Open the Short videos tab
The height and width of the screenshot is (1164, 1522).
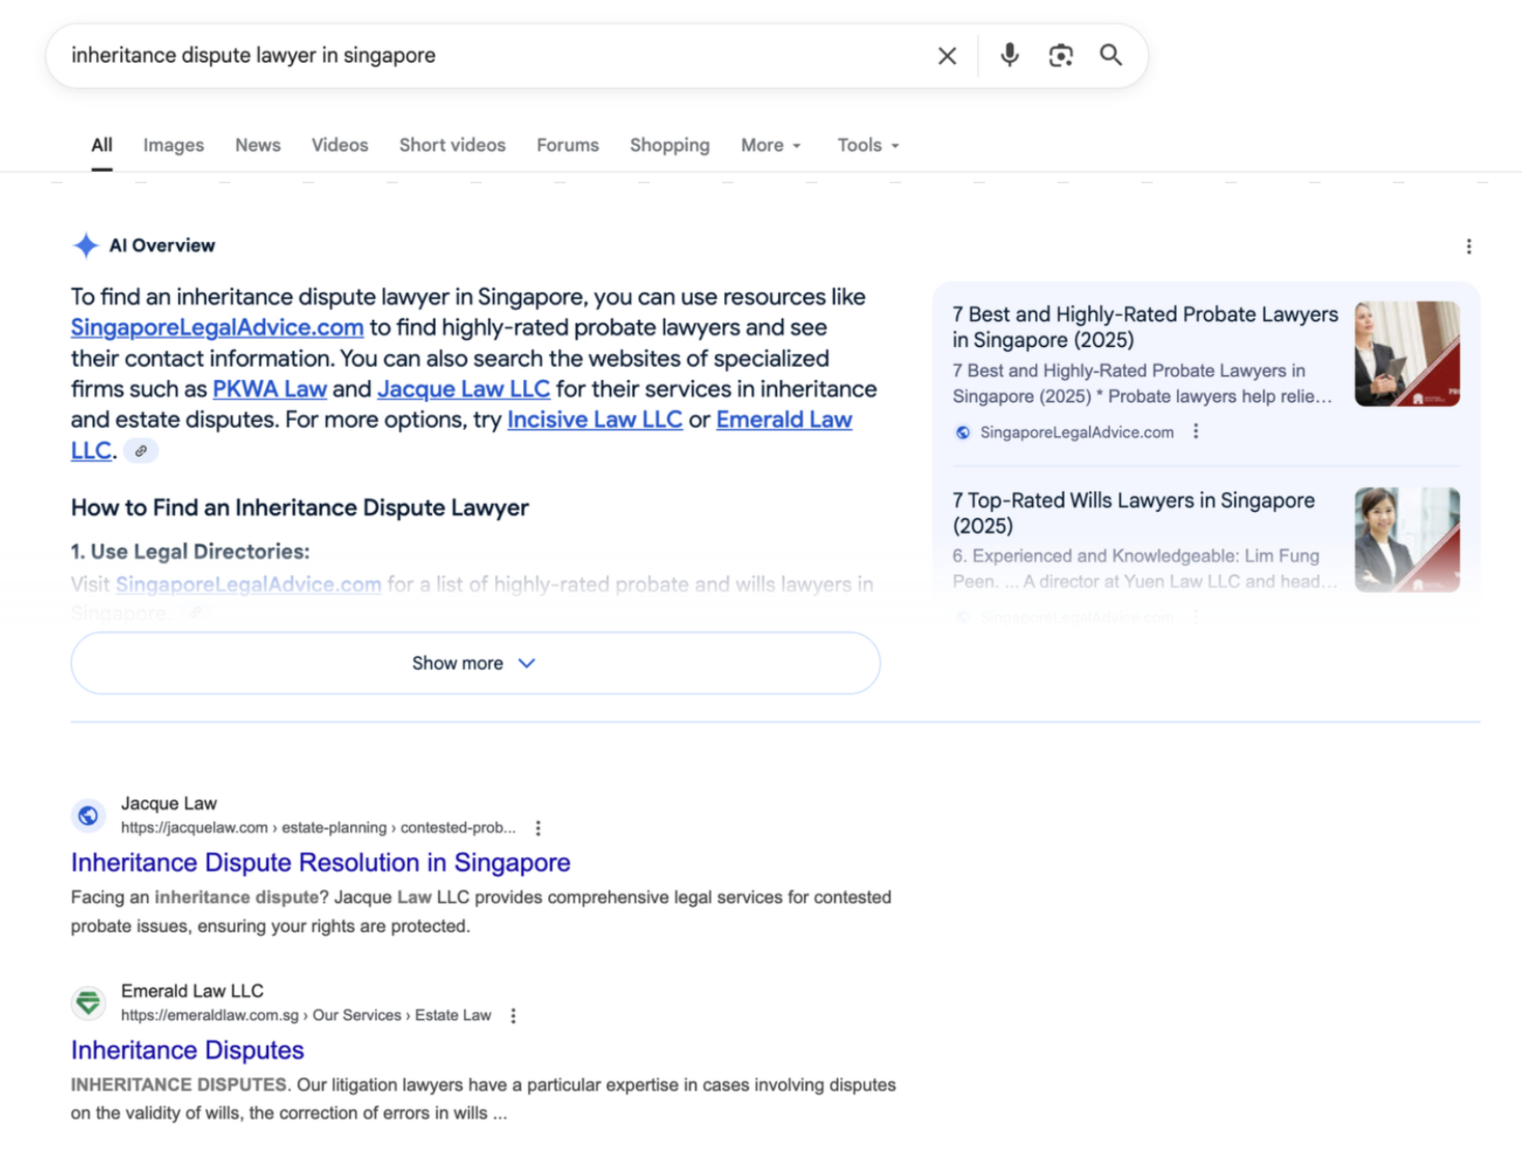452,145
